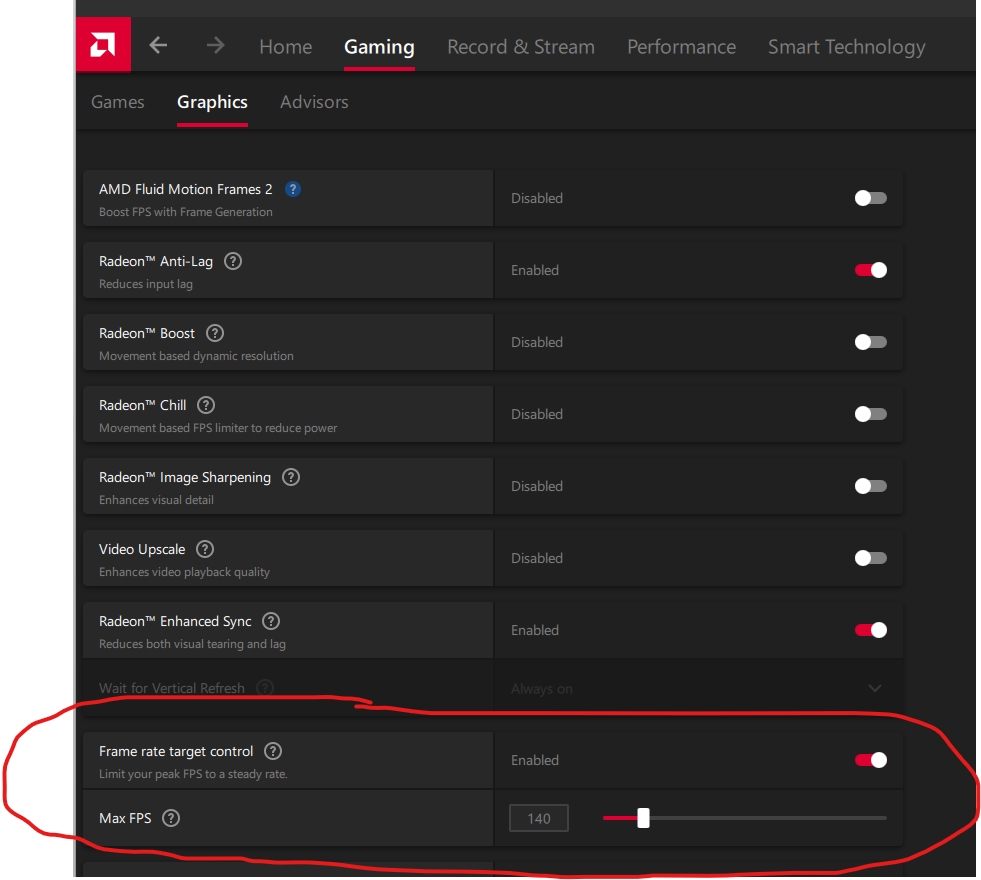Switch to Record & Stream tab
The image size is (981, 880).
[521, 47]
